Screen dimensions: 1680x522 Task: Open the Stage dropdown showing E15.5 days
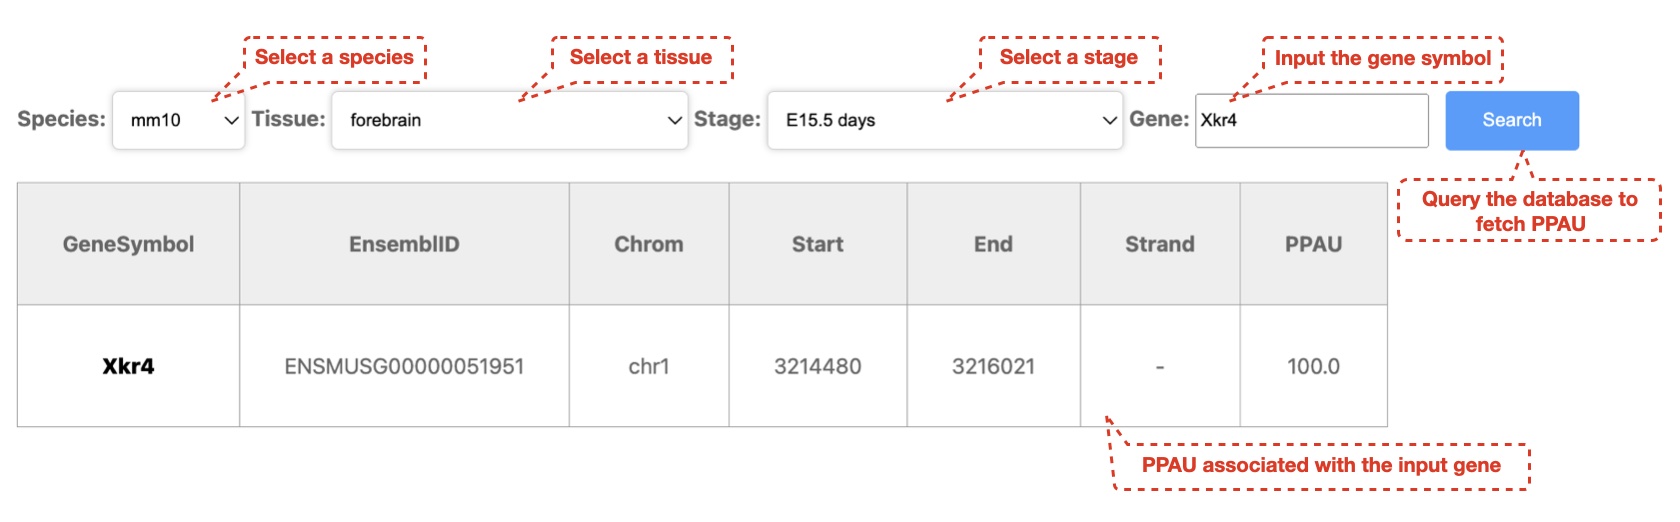943,120
